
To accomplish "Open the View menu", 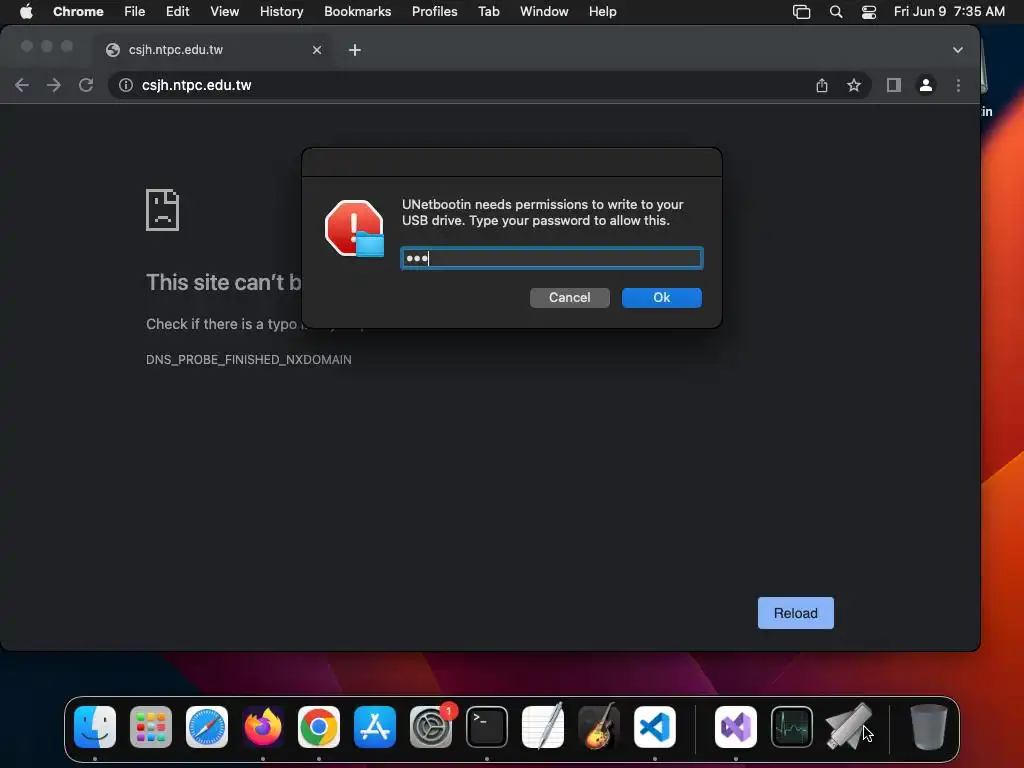I will [225, 11].
